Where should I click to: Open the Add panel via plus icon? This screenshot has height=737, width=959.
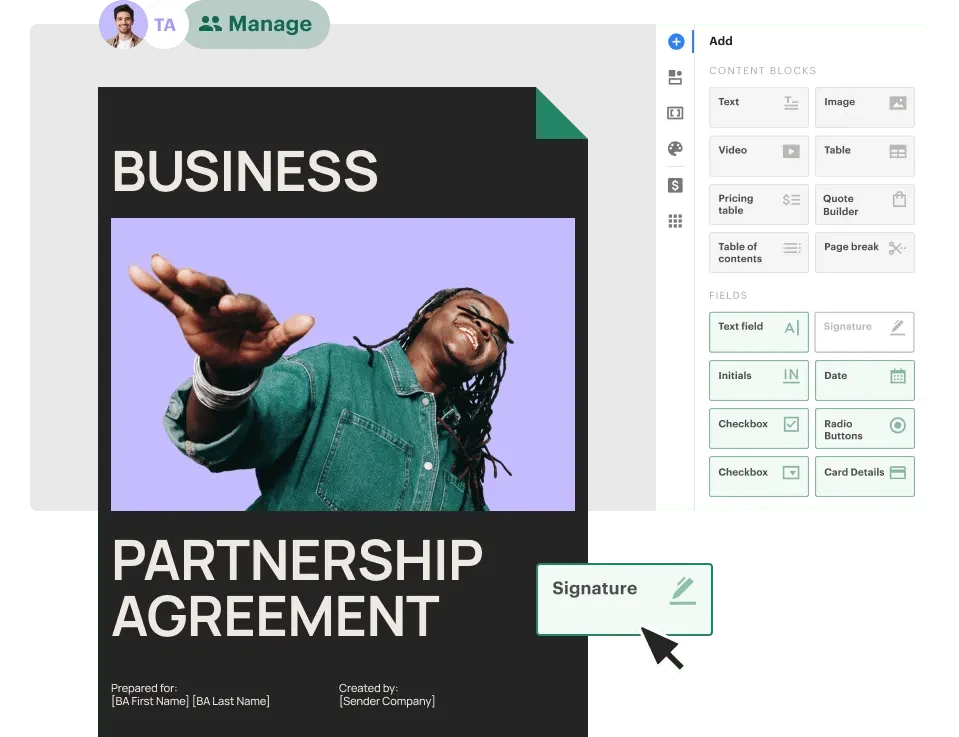click(675, 41)
